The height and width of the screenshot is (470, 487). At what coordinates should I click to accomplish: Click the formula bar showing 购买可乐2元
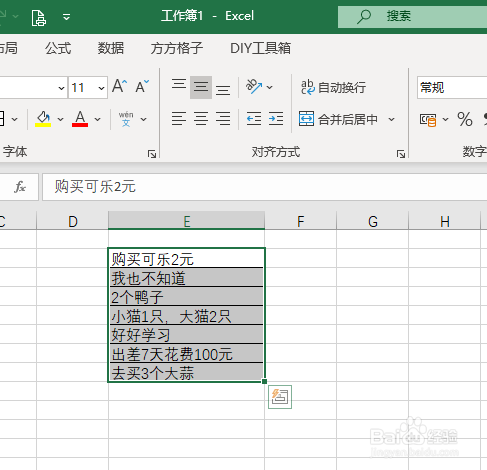pos(265,187)
